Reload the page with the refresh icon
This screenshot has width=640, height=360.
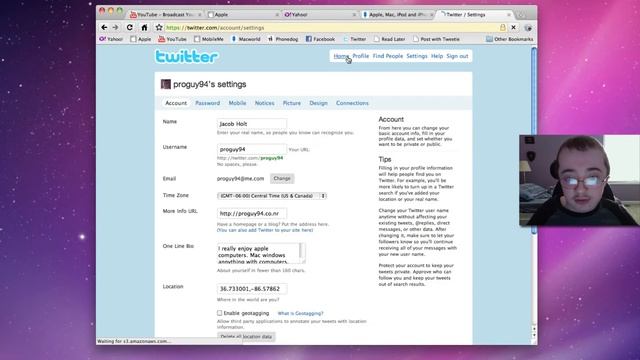click(129, 27)
